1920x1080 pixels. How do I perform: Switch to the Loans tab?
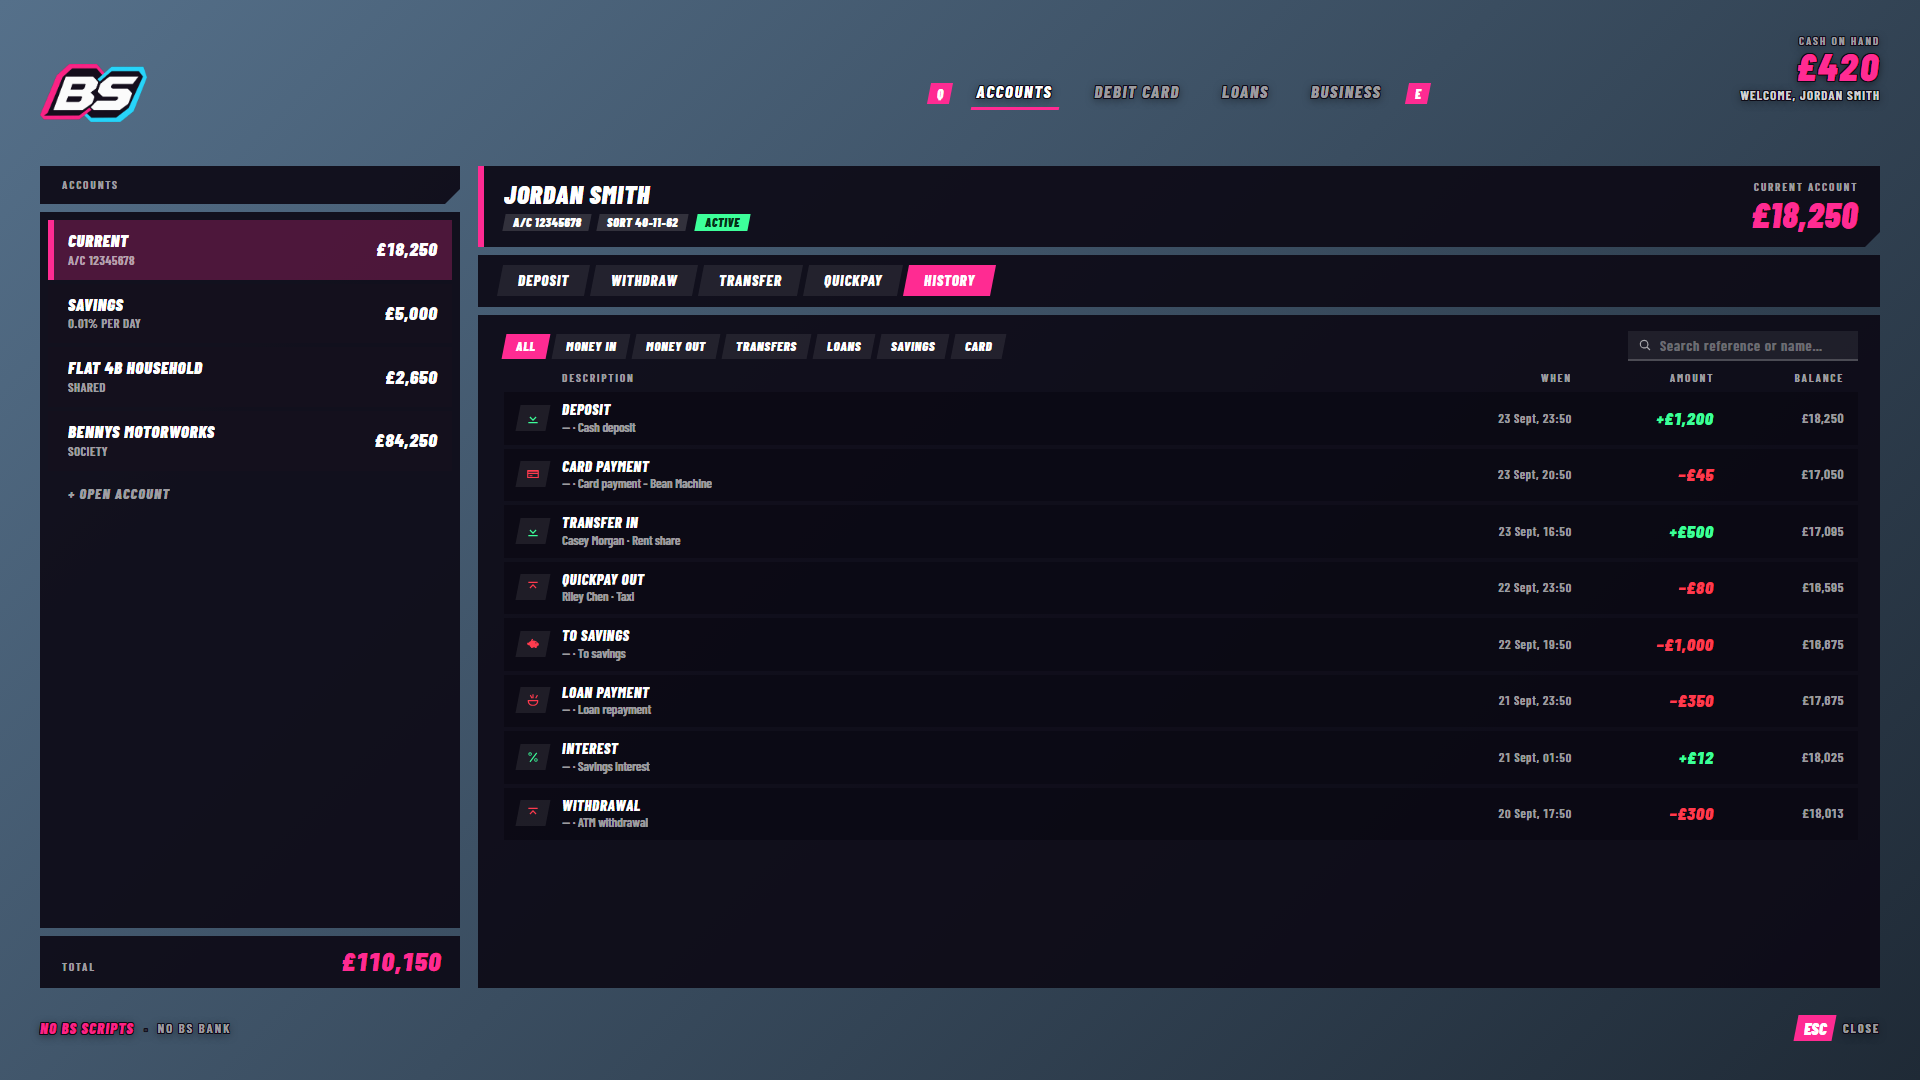coord(1245,93)
